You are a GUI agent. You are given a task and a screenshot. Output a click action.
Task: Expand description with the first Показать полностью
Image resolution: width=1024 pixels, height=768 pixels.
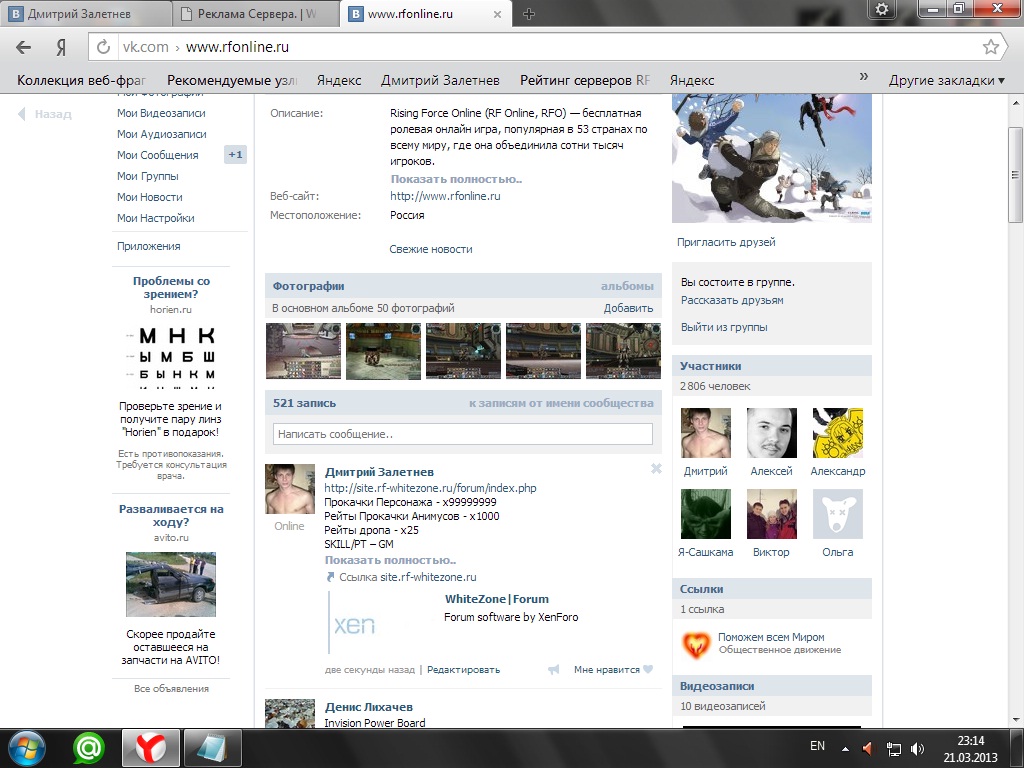456,179
